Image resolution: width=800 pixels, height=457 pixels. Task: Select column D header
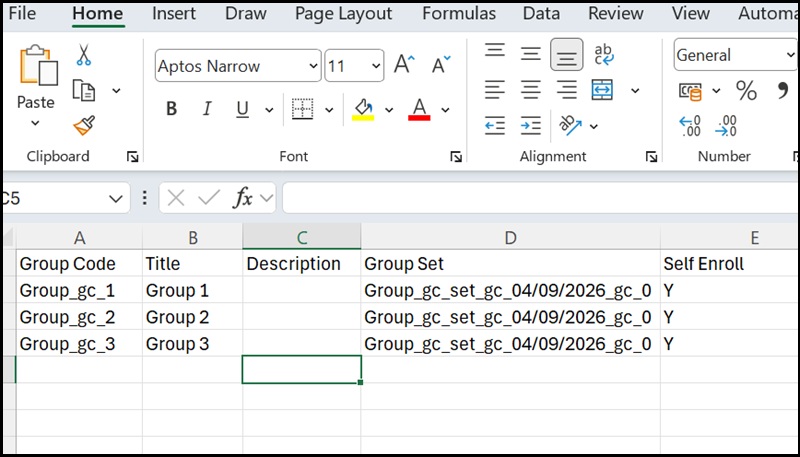[510, 237]
